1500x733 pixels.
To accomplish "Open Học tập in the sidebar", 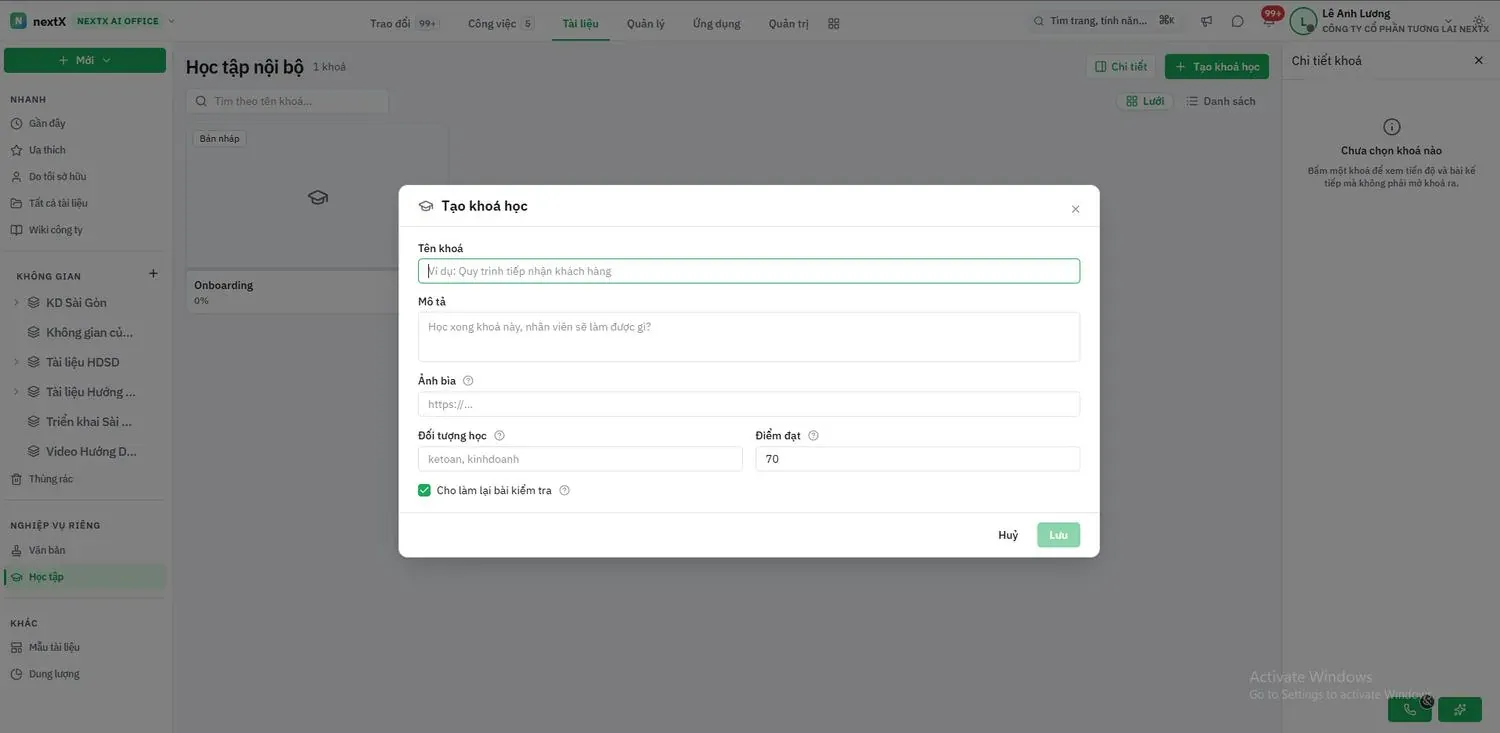I will coord(85,577).
